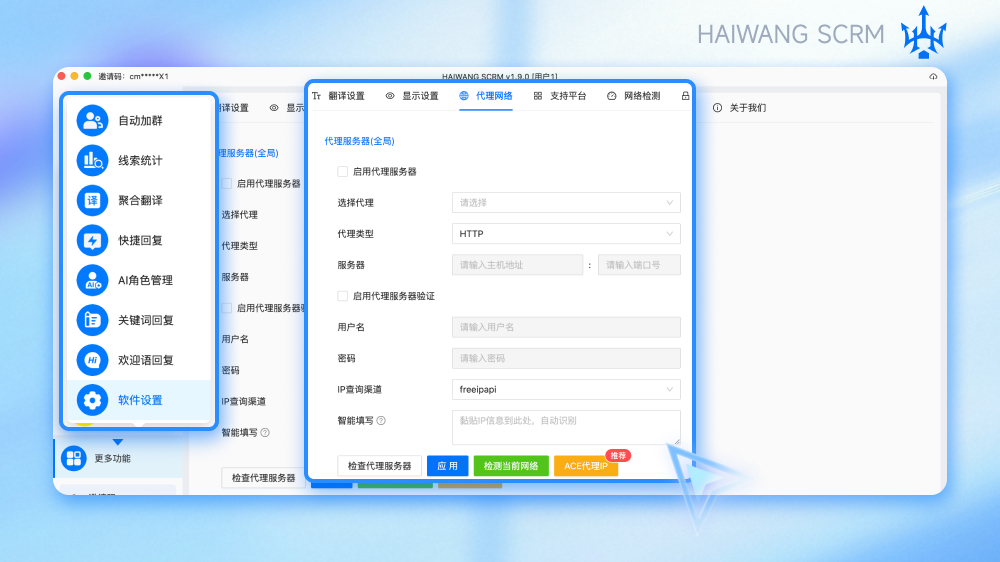Switch to the 显示设置 tab
This screenshot has height=562, width=1000.
(x=413, y=96)
